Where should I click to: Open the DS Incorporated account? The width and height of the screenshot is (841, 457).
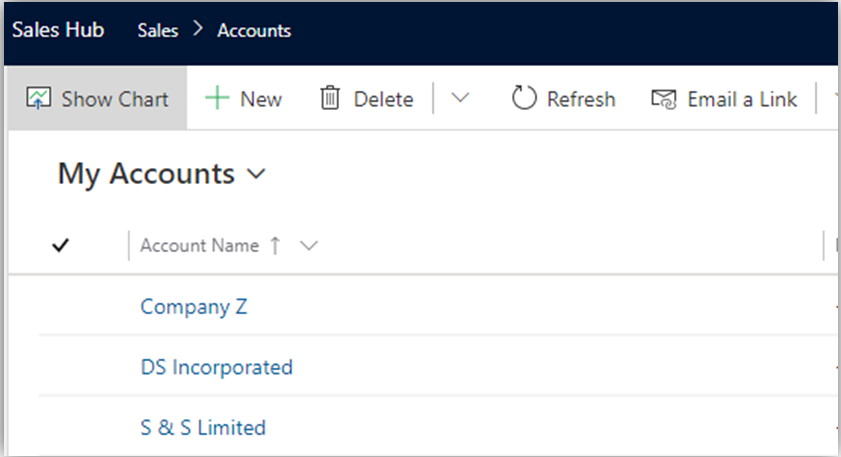click(217, 367)
